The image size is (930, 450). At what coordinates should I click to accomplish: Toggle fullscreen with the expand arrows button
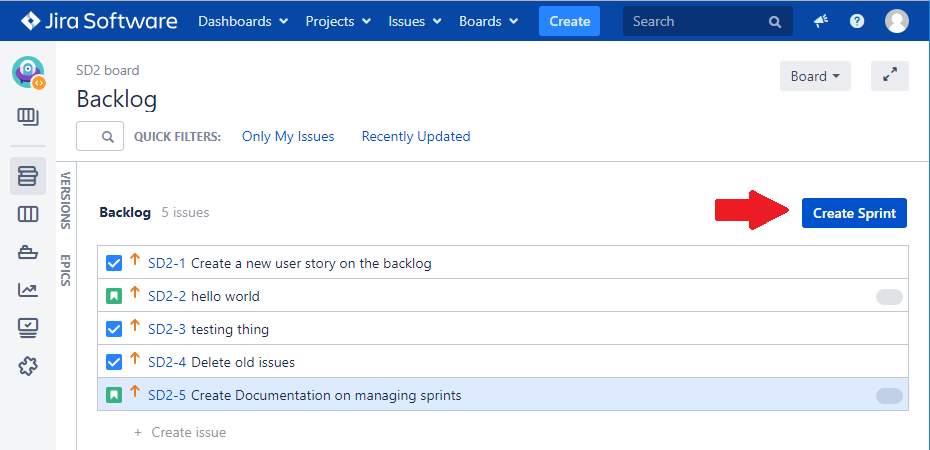pyautogui.click(x=889, y=76)
